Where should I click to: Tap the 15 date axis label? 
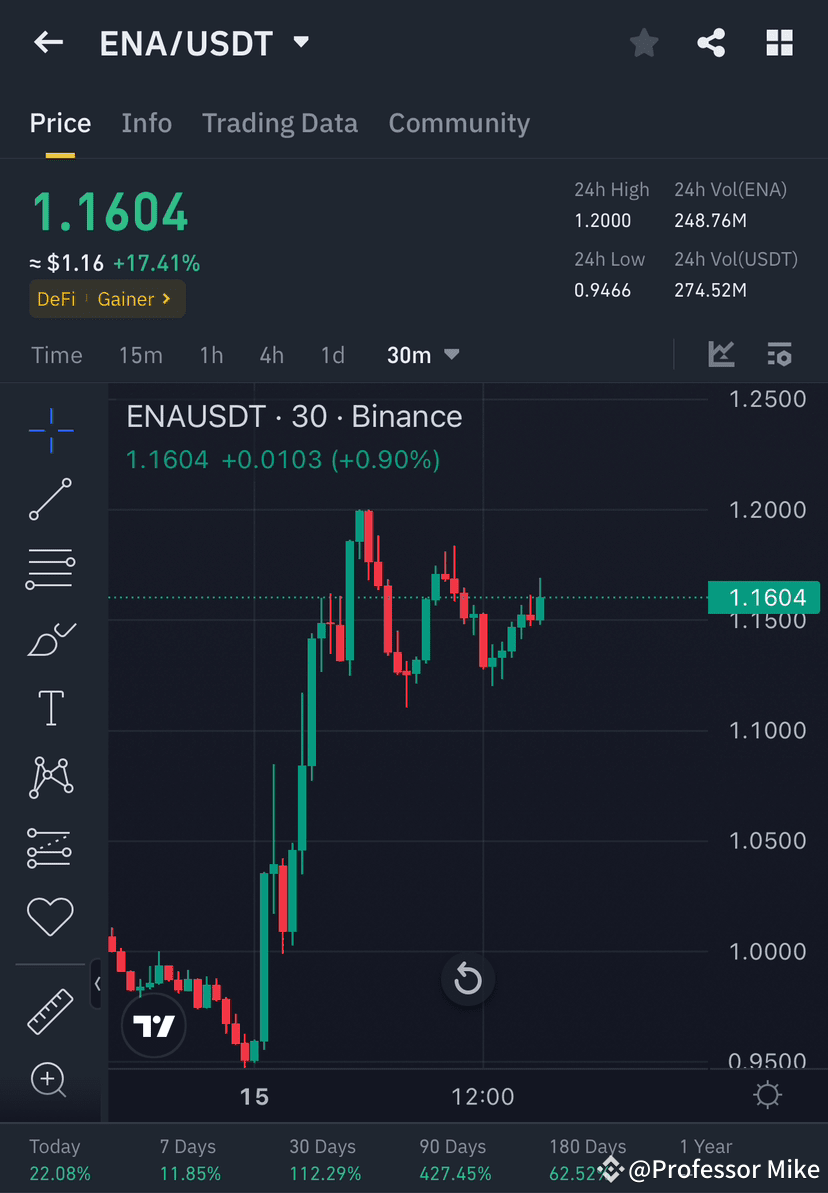(254, 1096)
